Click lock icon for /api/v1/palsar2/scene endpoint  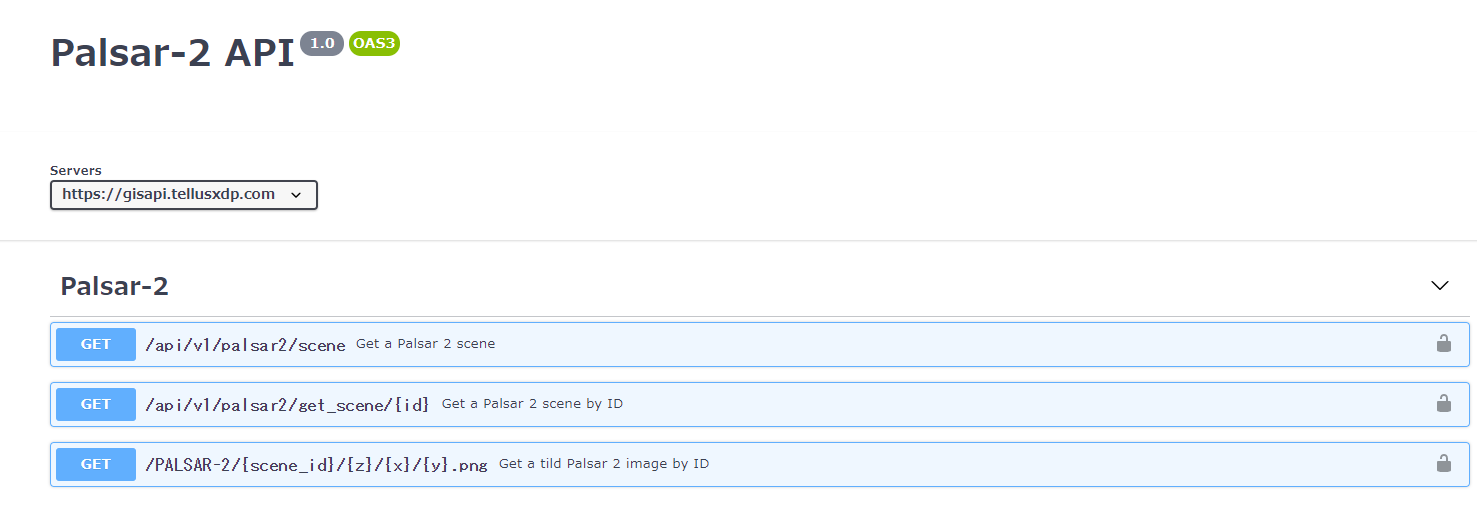pos(1443,344)
